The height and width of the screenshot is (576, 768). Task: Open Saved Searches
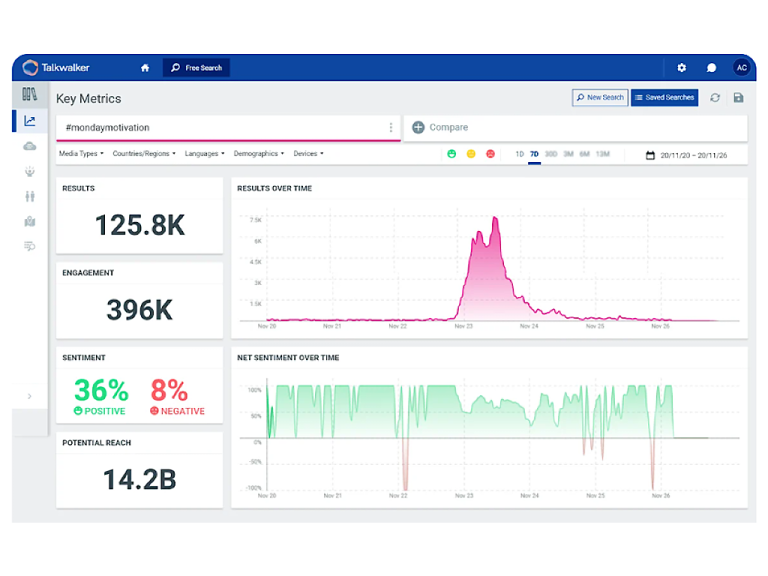click(664, 98)
